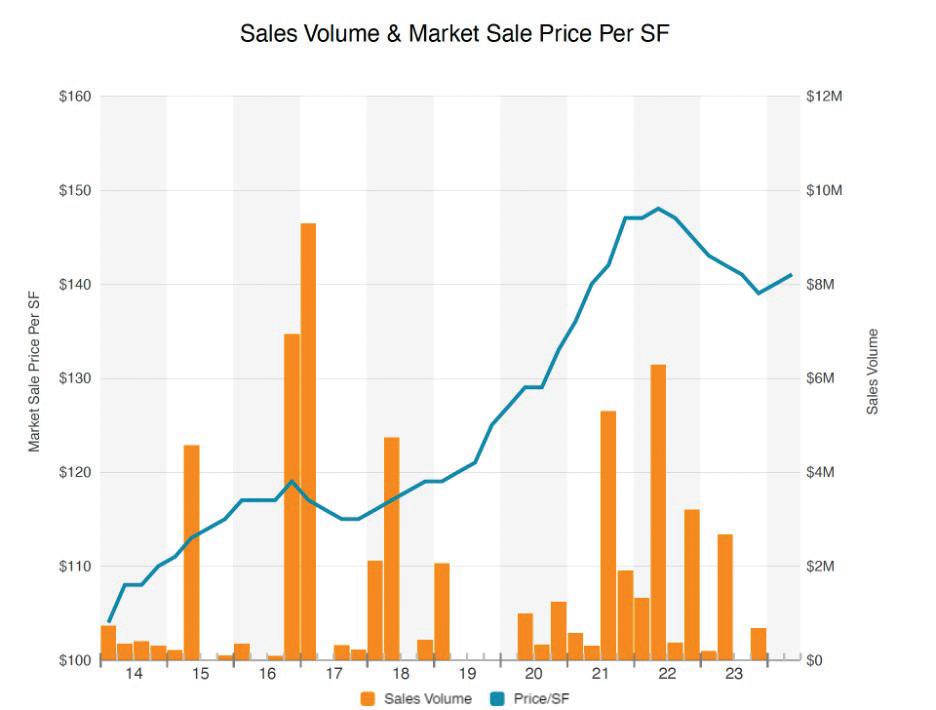Image resolution: width=936 pixels, height=710 pixels.
Task: Click the 2021 bar near $5.3M
Action: click(608, 535)
